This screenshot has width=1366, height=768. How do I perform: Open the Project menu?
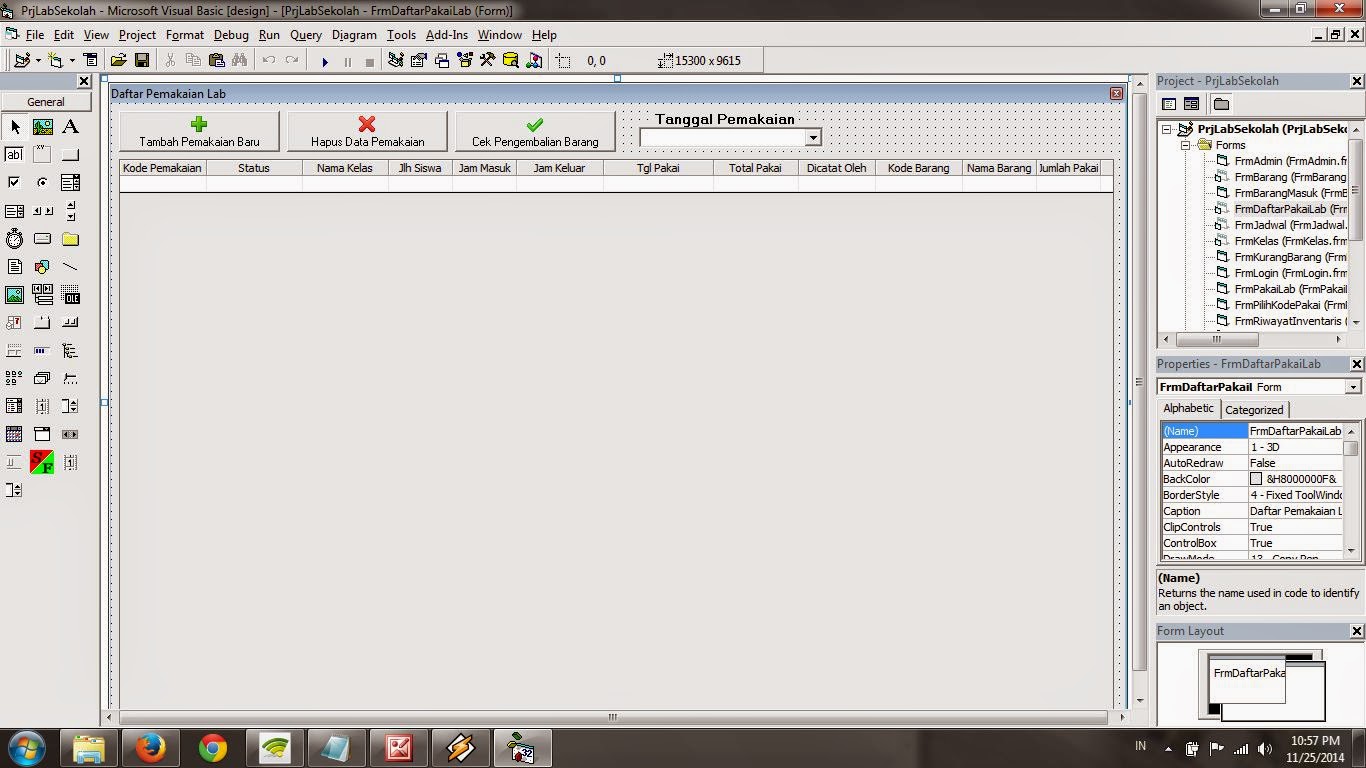[x=137, y=34]
